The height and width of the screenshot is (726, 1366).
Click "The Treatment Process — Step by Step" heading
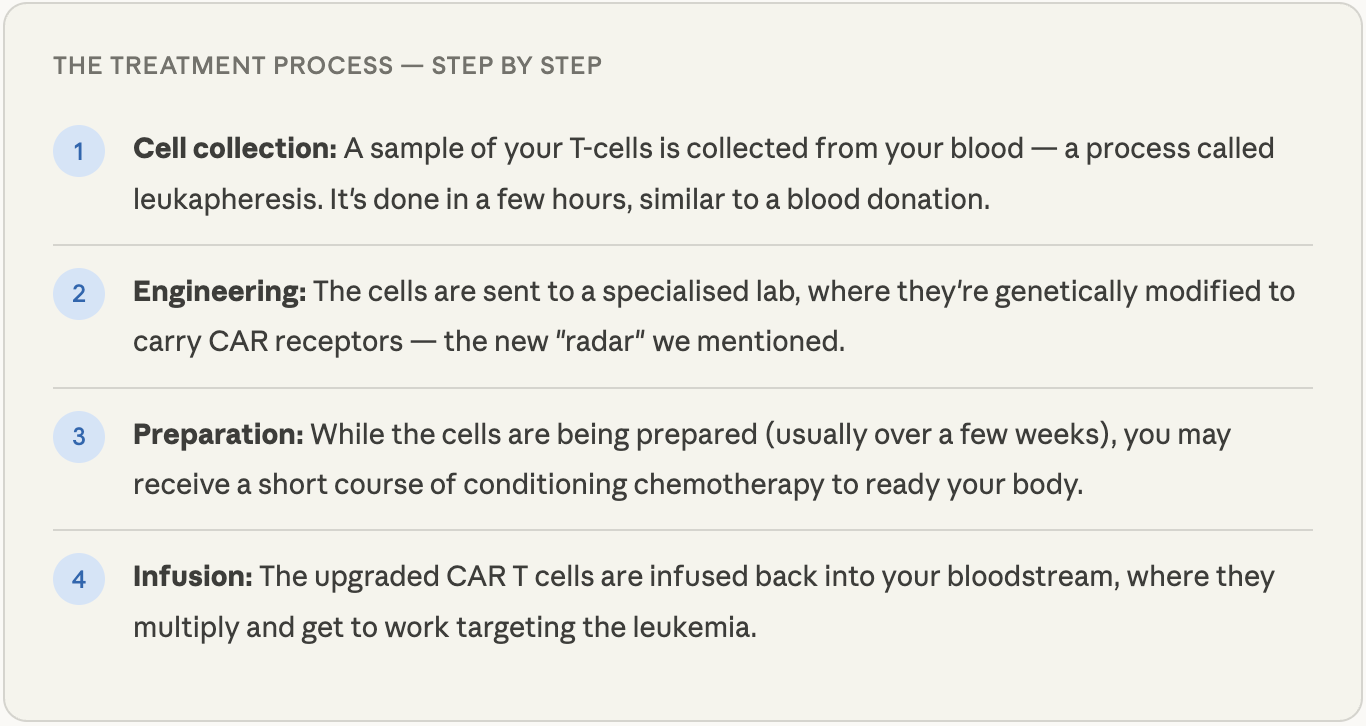(327, 66)
